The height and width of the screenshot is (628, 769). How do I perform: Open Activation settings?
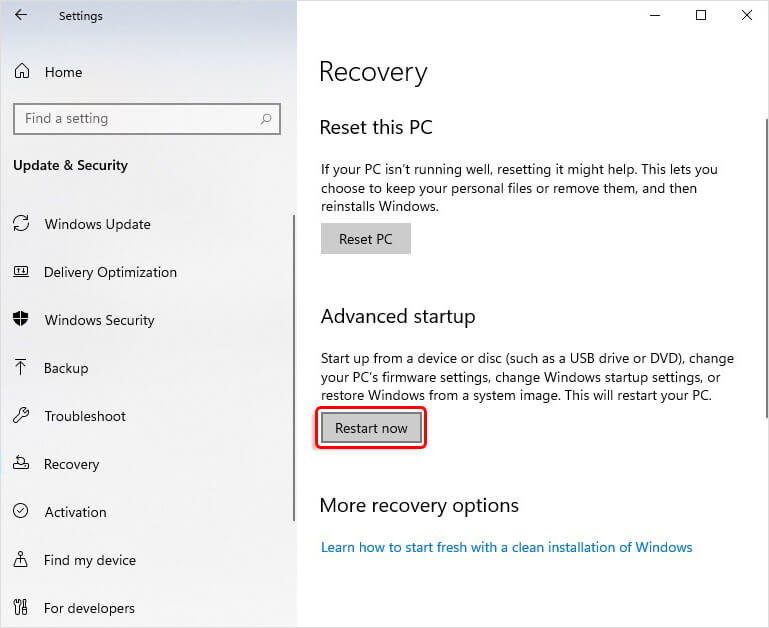[x=76, y=512]
